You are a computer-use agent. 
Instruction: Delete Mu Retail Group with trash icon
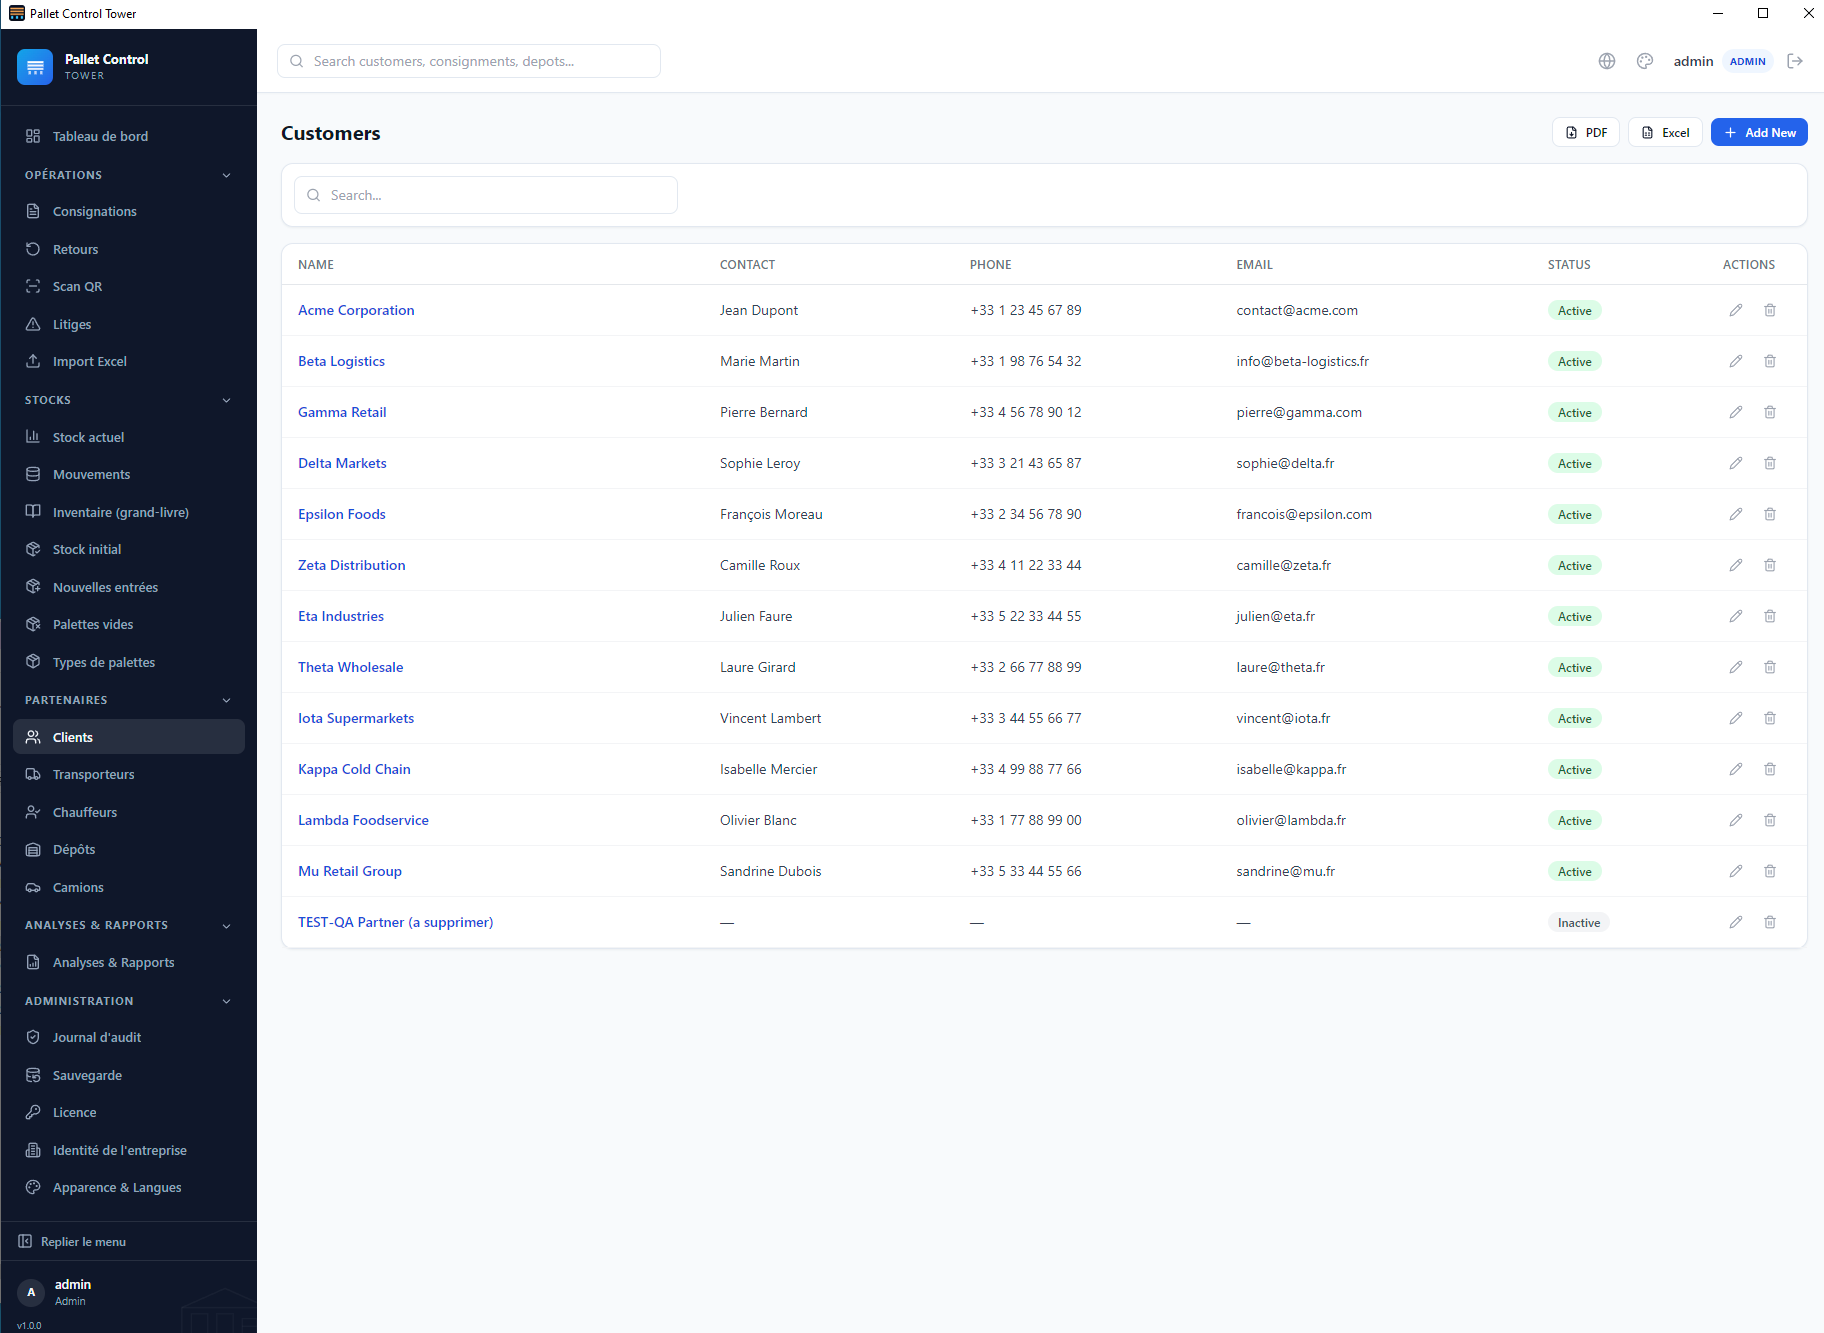(1770, 871)
